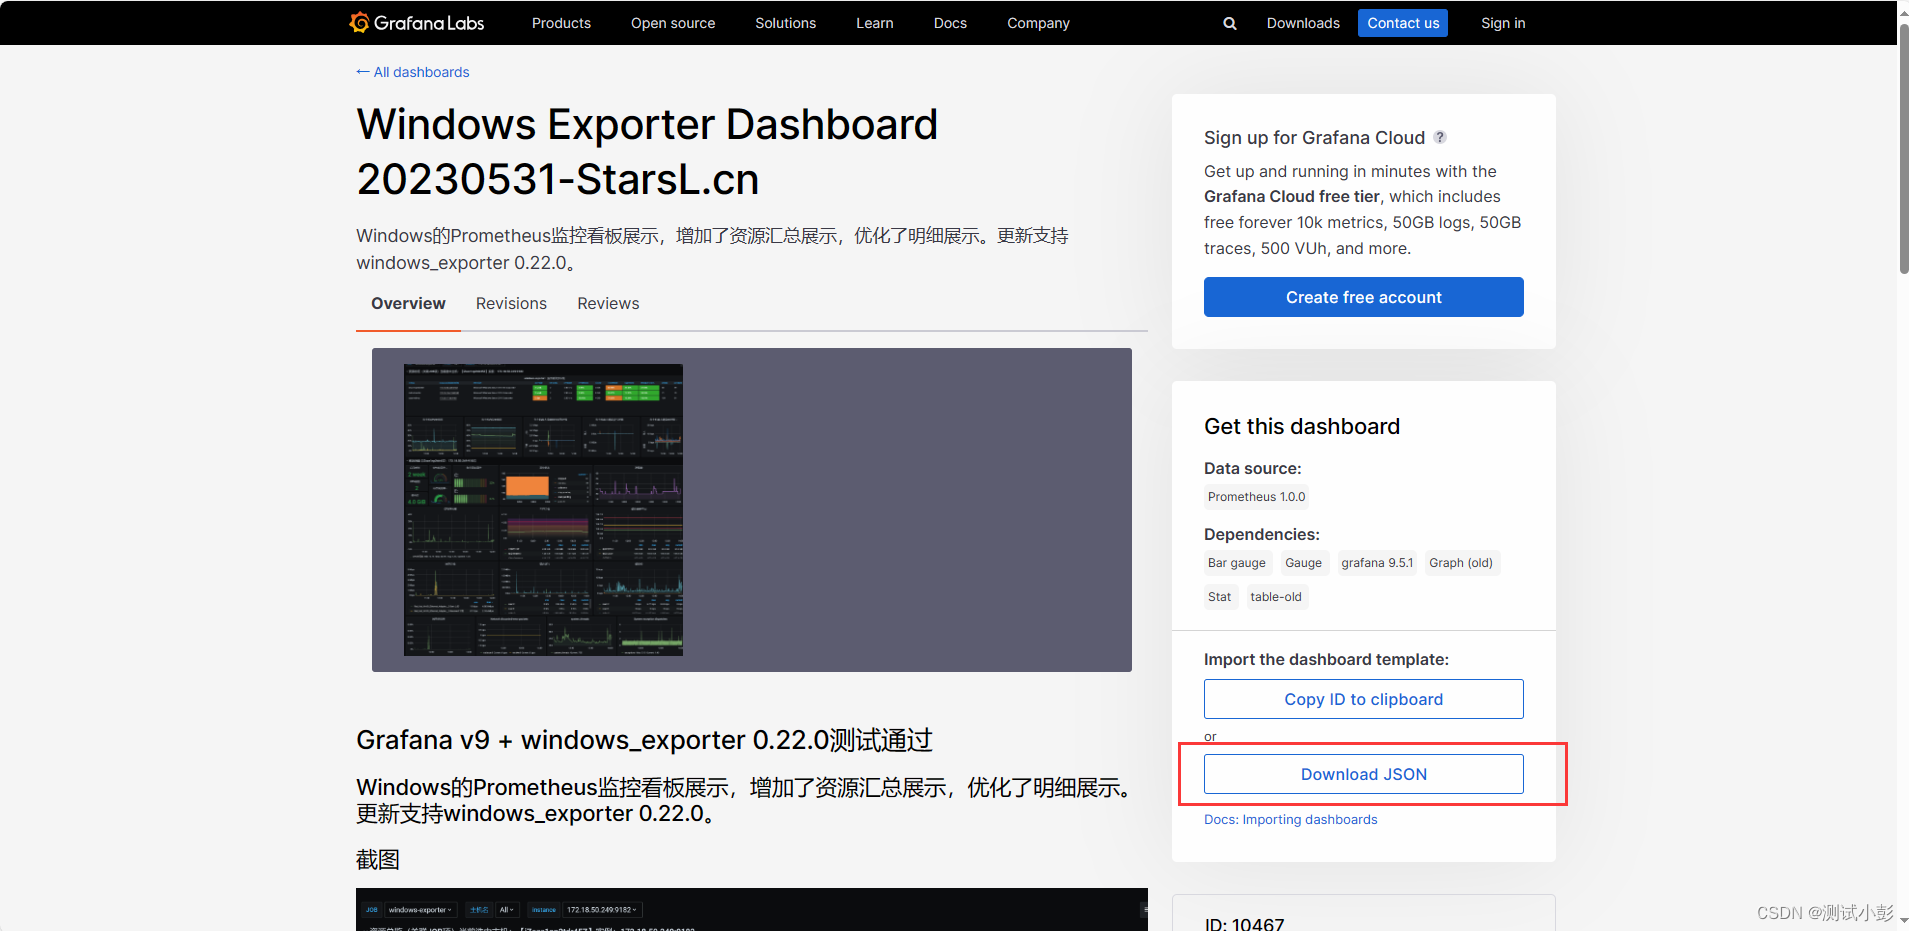1909x931 pixels.
Task: Go back to All dashboards
Action: point(413,72)
